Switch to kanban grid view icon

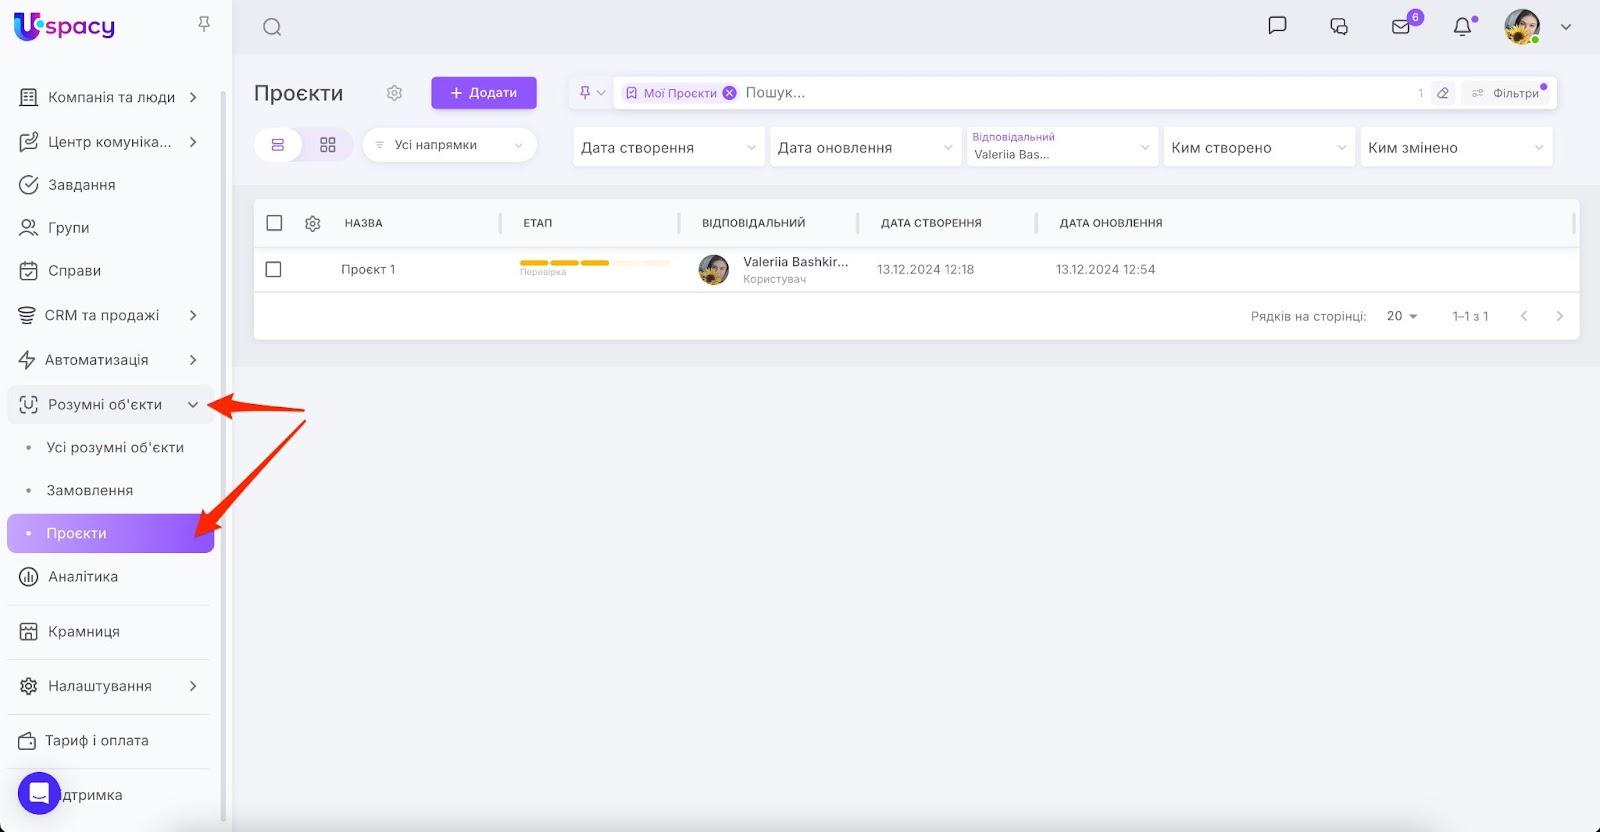click(327, 145)
